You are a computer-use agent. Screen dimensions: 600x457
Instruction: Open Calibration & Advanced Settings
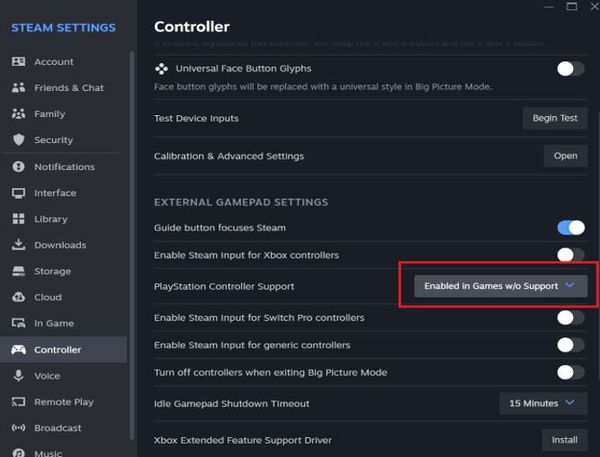click(565, 156)
